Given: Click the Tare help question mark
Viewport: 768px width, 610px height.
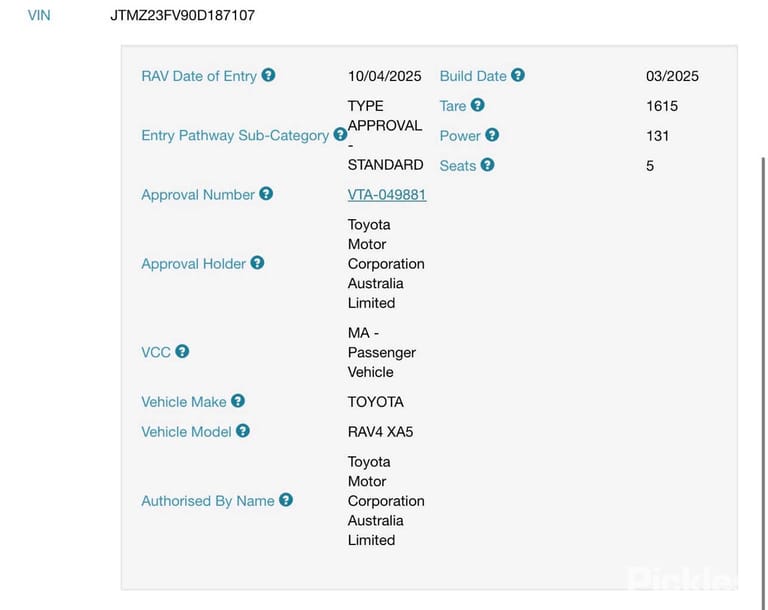Looking at the screenshot, I should 478,105.
